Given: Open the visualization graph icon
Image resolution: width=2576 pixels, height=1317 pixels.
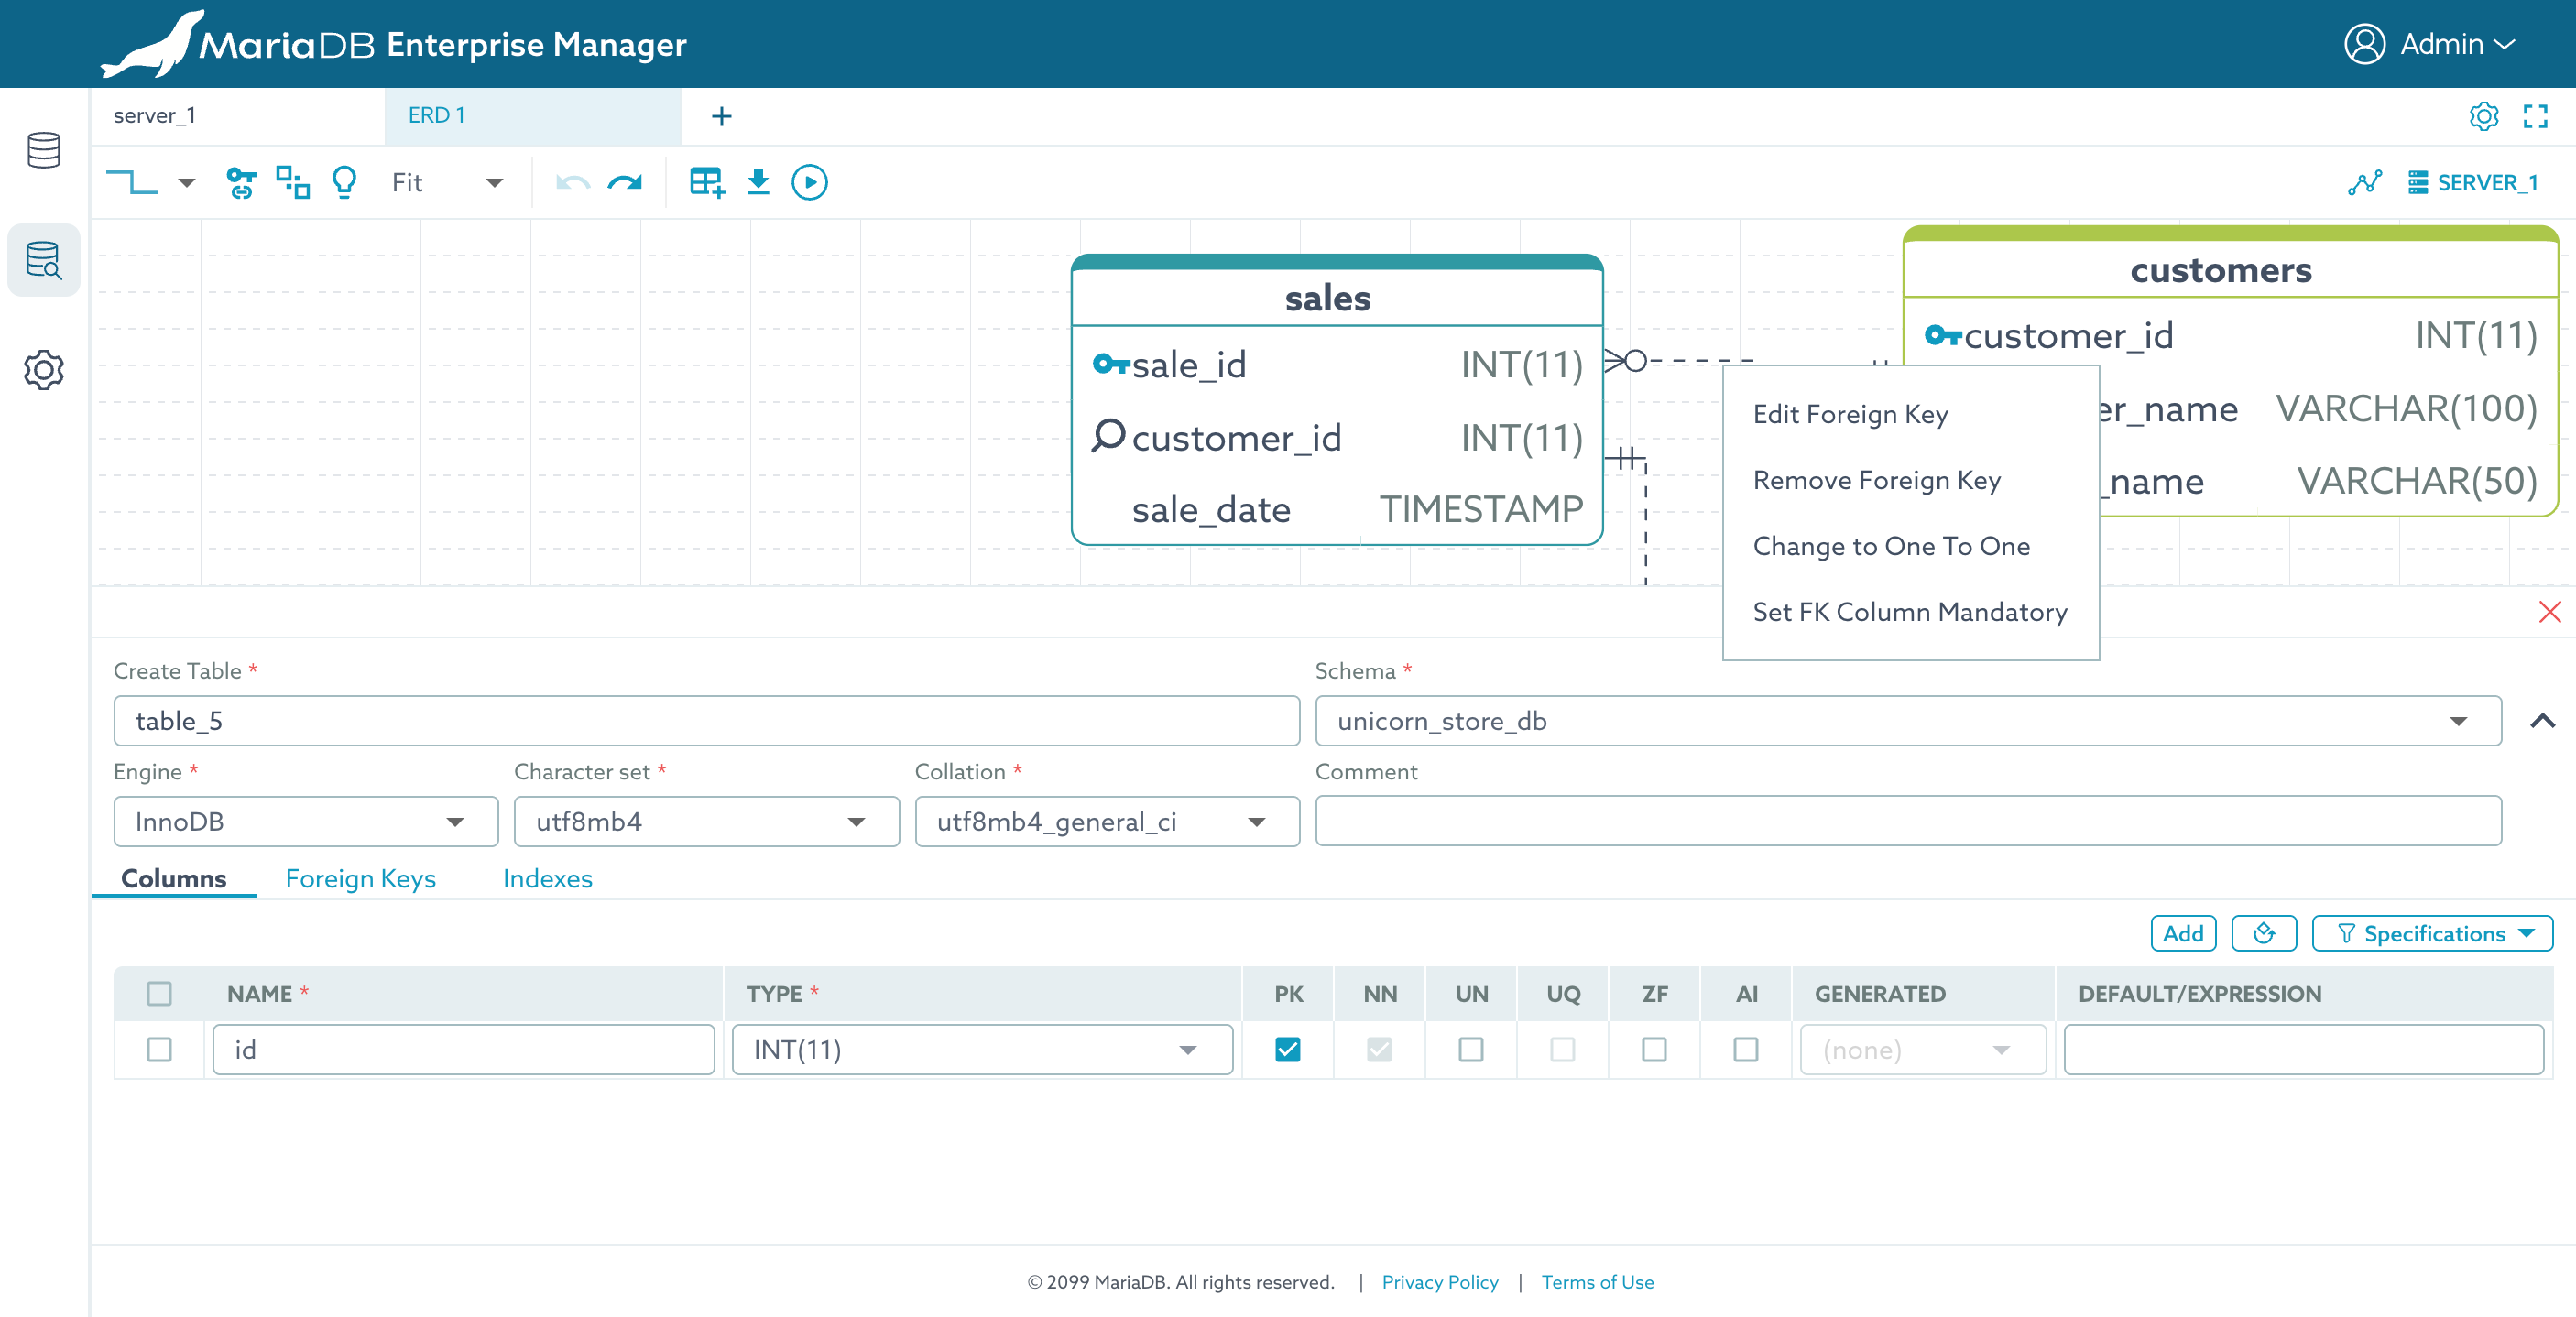Looking at the screenshot, I should click(x=2364, y=182).
